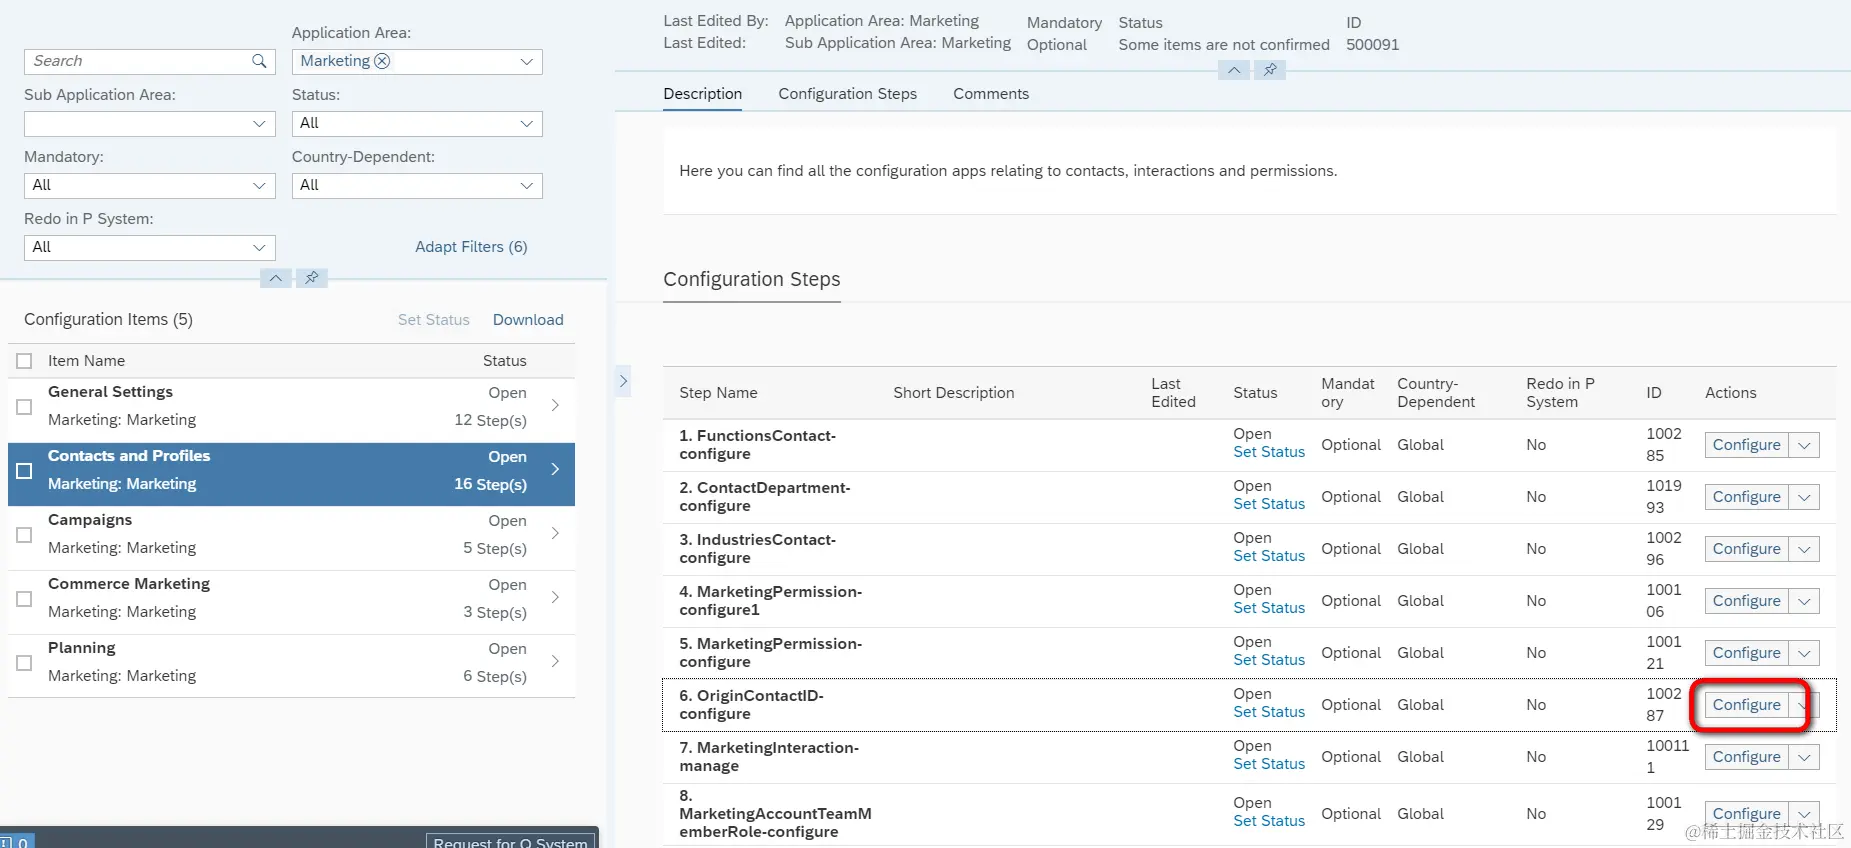
Task: Open Commerce Marketing row arrow
Action: pyautogui.click(x=555, y=598)
